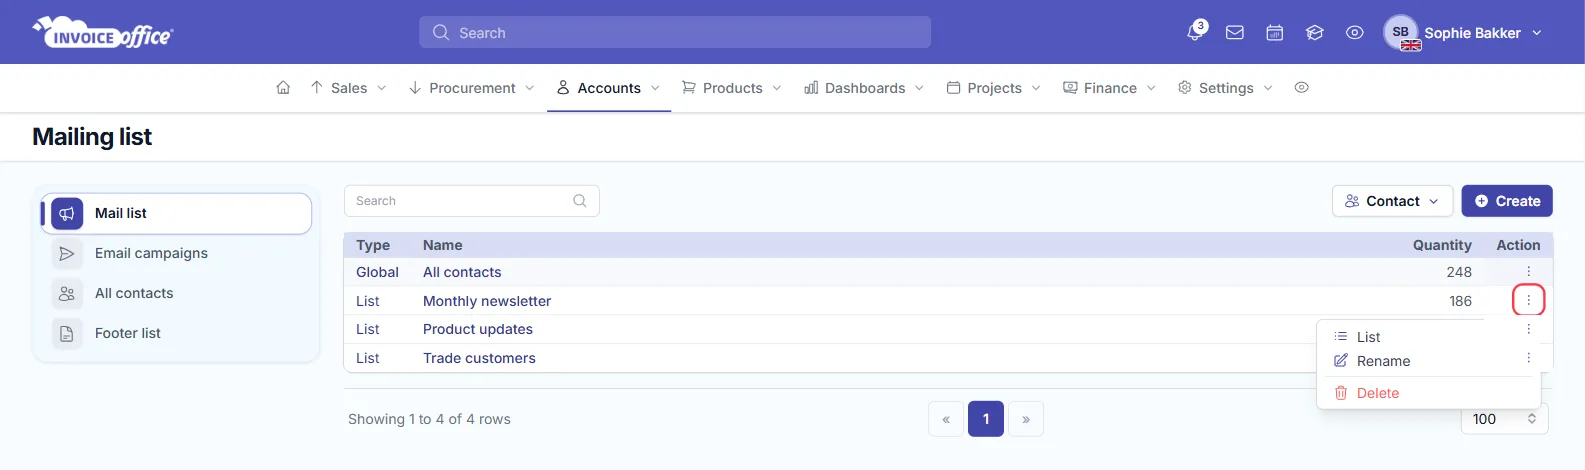Screen dimensions: 1585x470
Task: Select page 1 in pagination
Action: coord(986,419)
